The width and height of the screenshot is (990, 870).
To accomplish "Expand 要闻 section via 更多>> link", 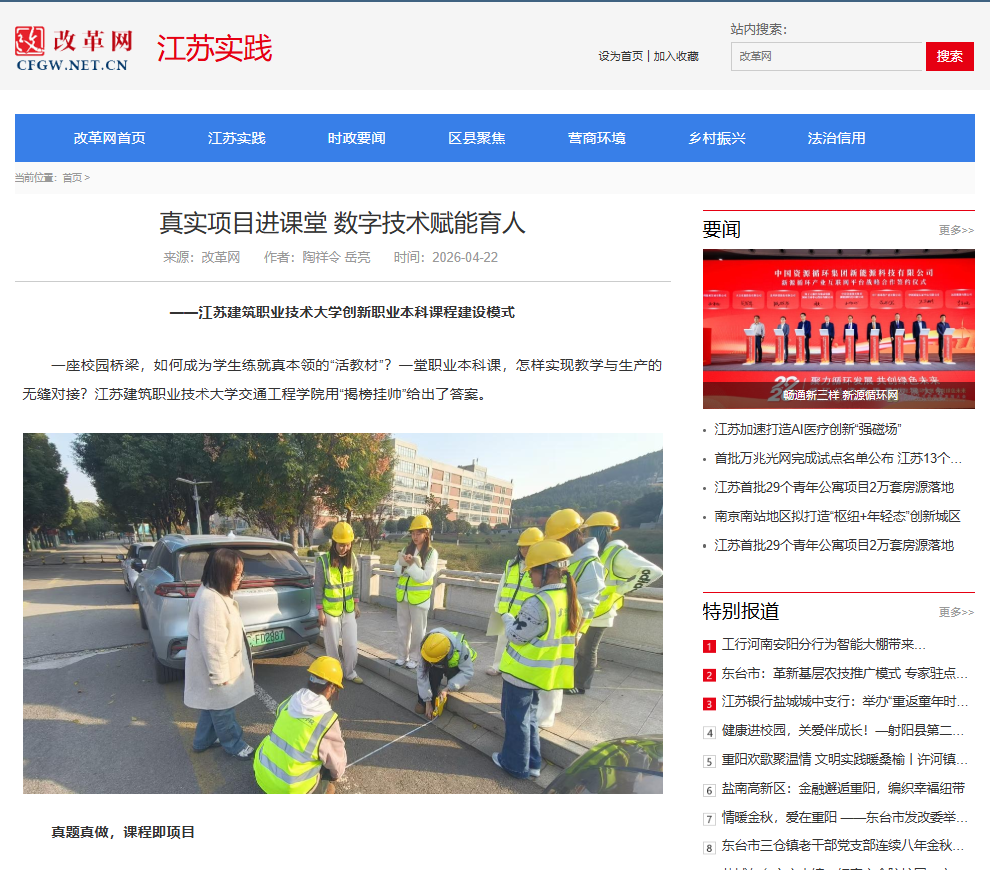I will pos(955,231).
